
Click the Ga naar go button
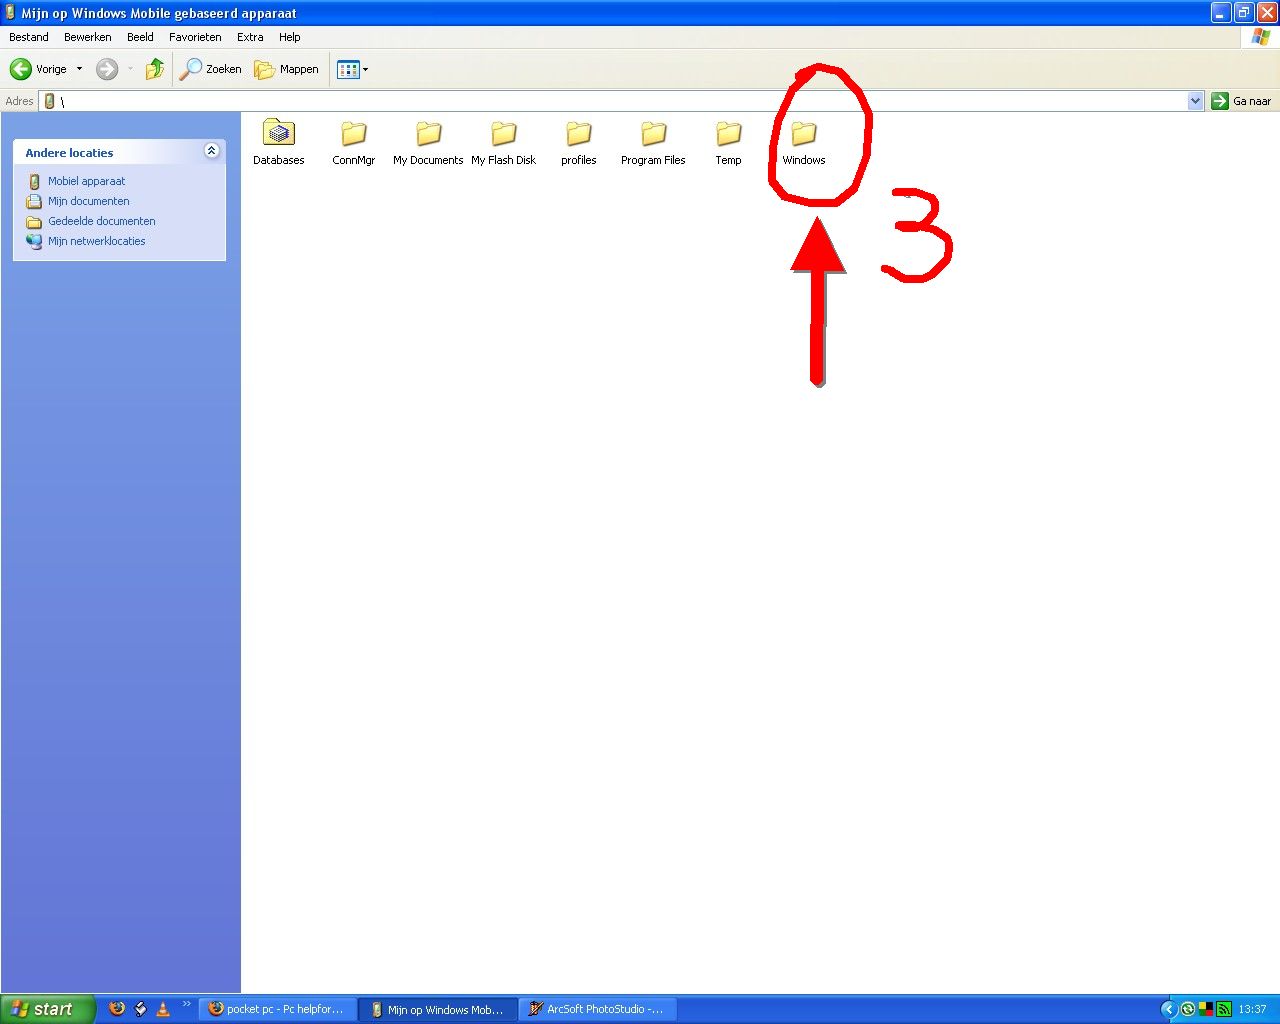pyautogui.click(x=1241, y=101)
